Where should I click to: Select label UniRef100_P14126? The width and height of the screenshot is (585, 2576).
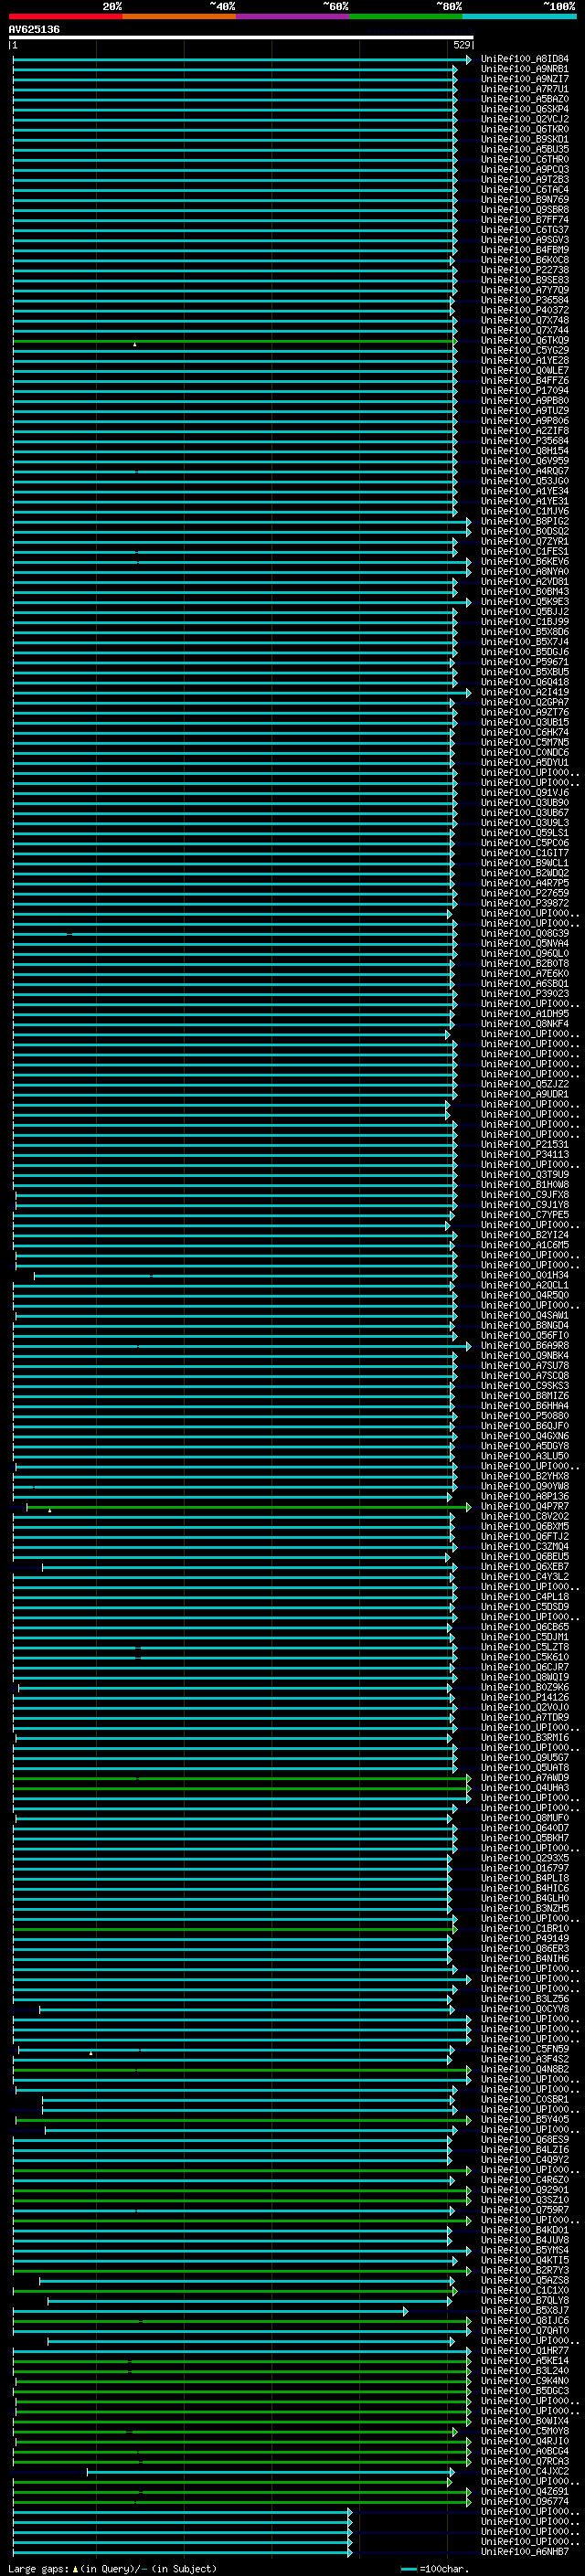(524, 1697)
